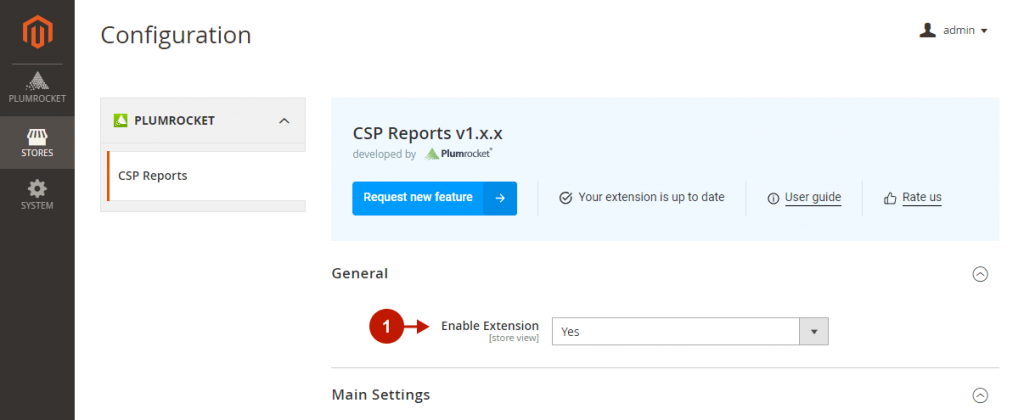This screenshot has height=420, width=1024.
Task: Open the Plumrocket sidebar menu
Action: (x=37, y=88)
